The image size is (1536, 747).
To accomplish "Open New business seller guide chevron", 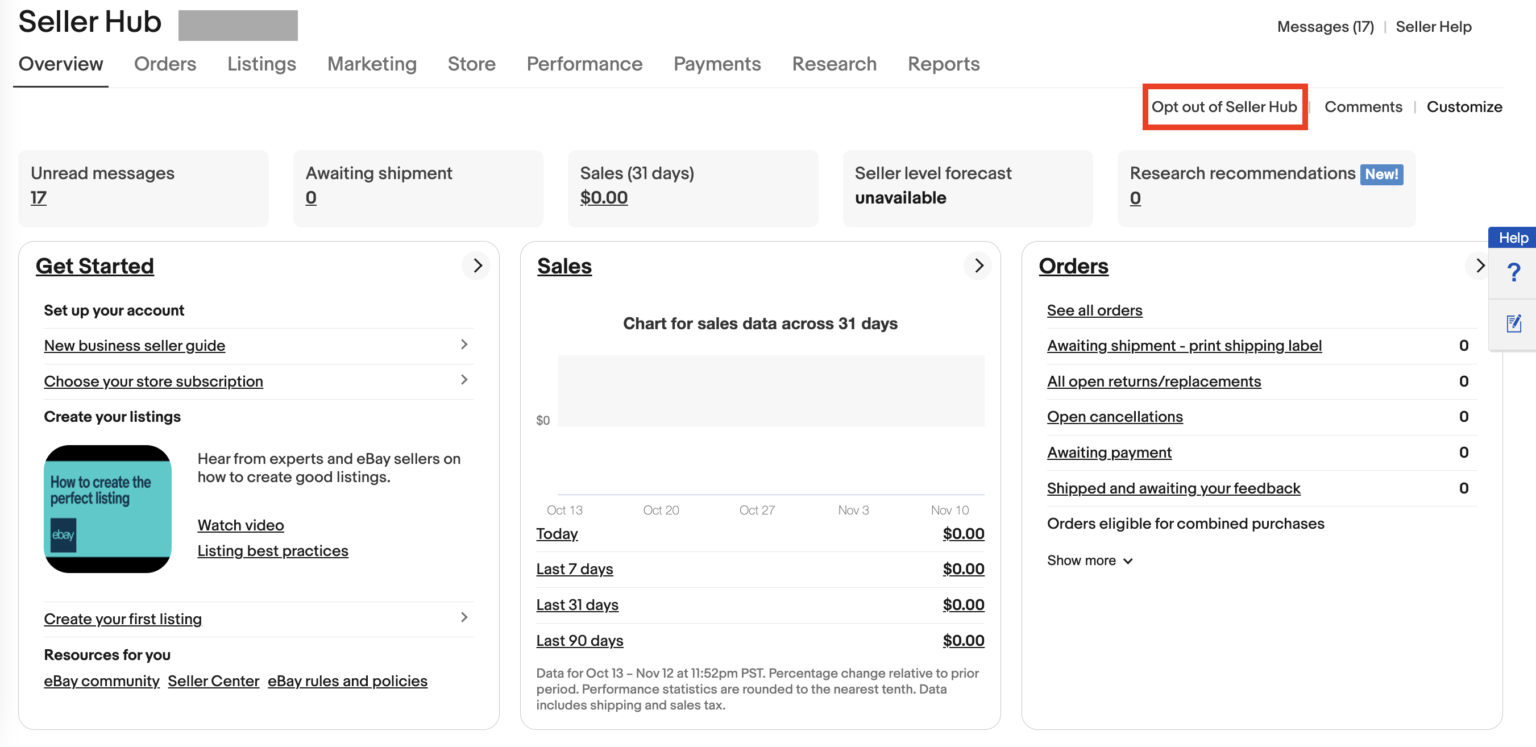I will [463, 345].
